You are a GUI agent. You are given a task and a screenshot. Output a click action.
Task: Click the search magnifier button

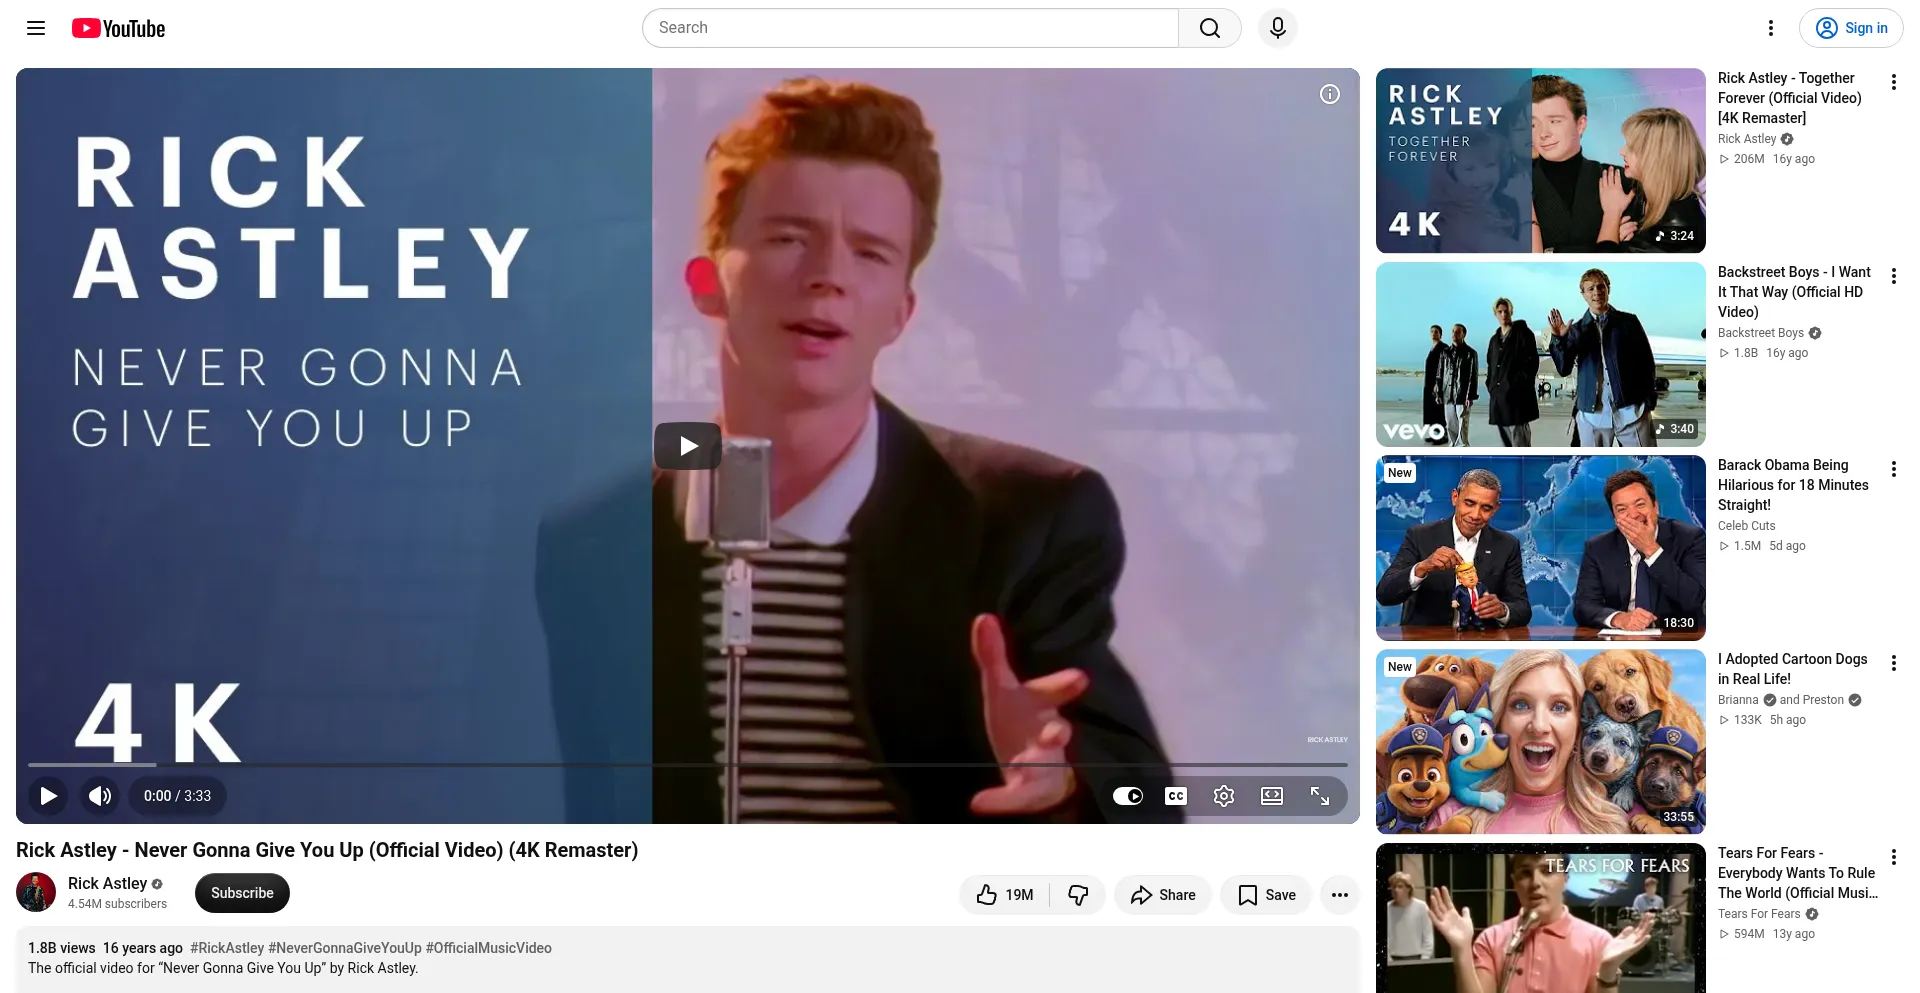1210,28
